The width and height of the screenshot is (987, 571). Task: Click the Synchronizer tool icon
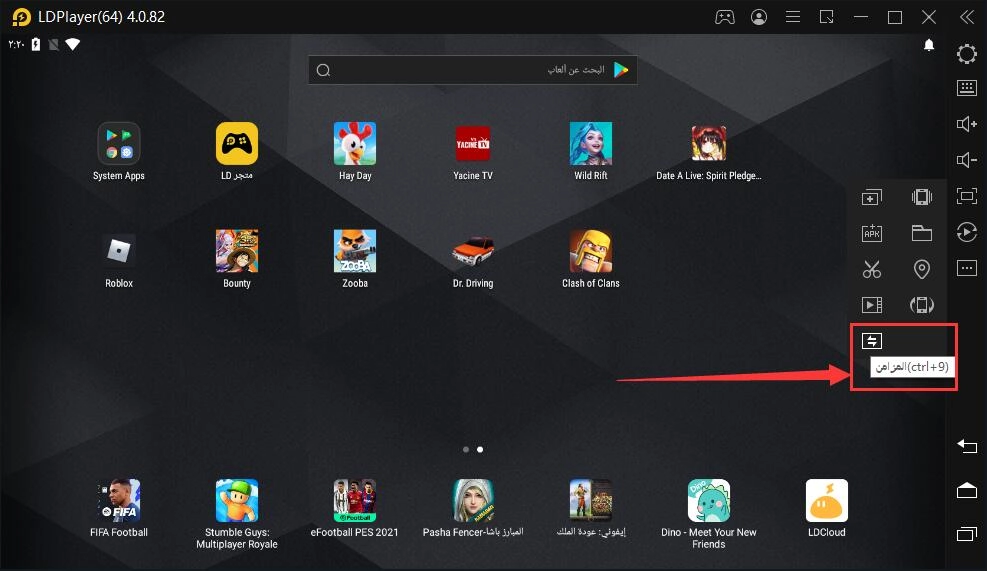pos(872,341)
